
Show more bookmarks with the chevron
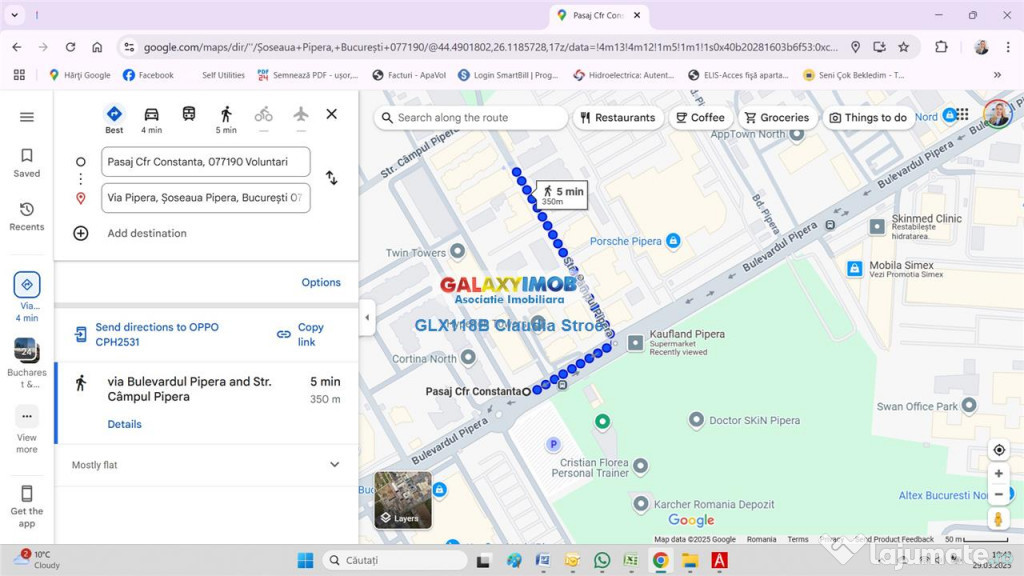tap(997, 75)
